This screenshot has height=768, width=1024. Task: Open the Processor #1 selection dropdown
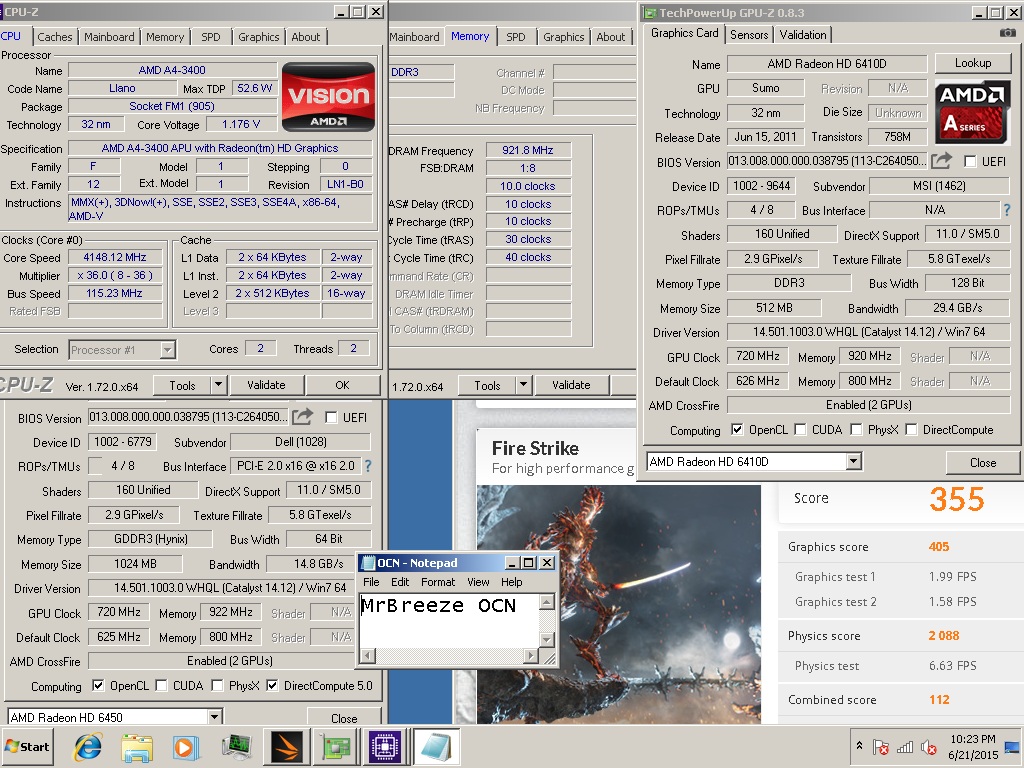168,350
